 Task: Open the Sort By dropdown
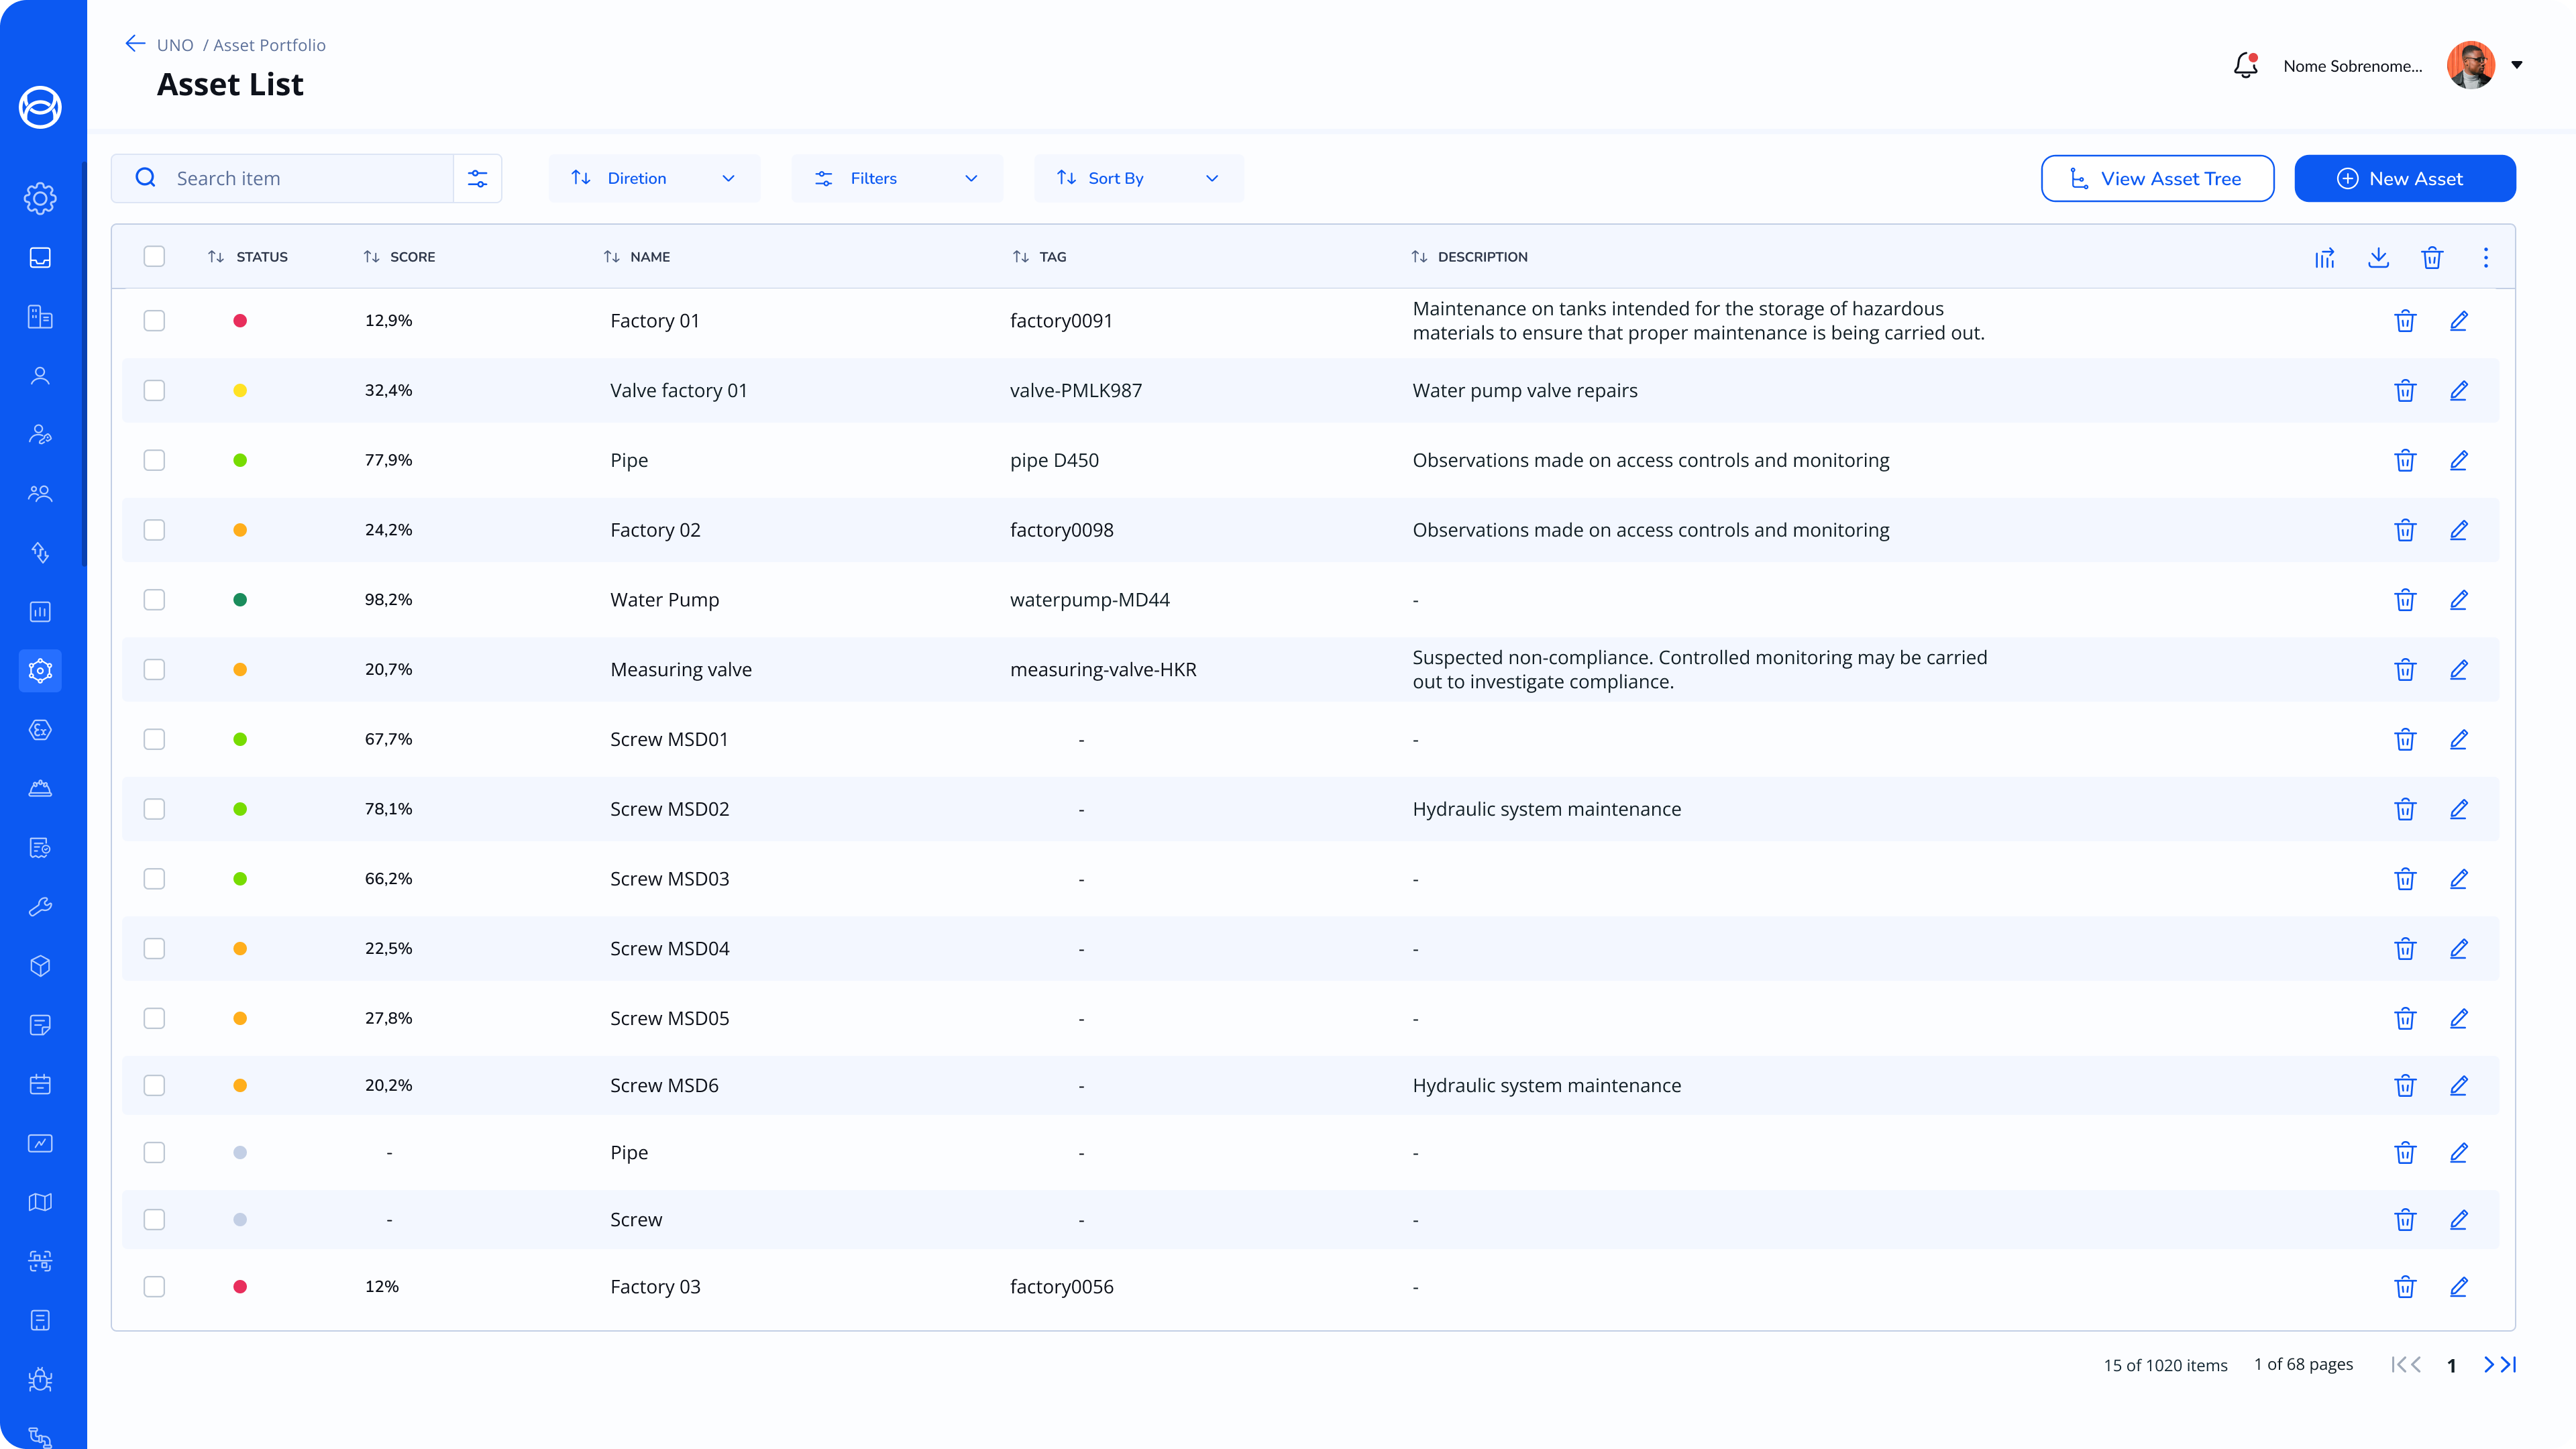1139,178
